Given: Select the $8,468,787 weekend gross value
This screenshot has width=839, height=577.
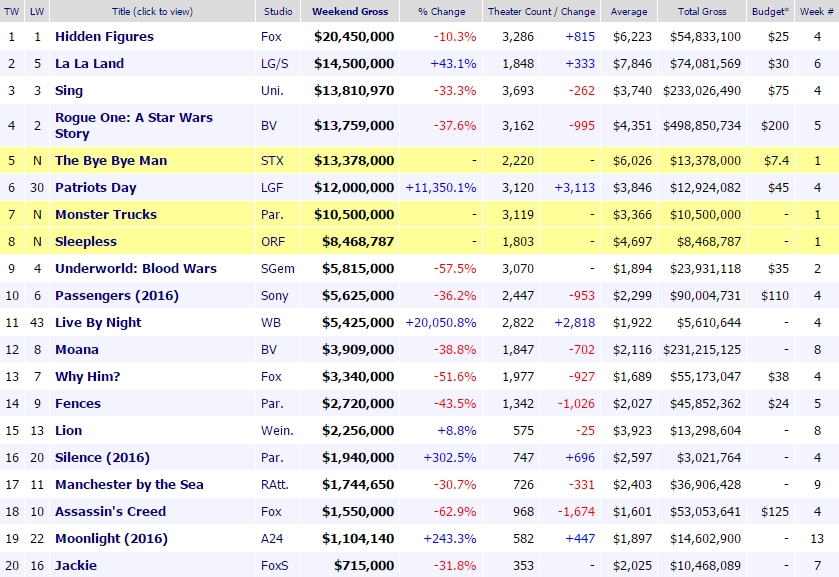Looking at the screenshot, I should [358, 241].
